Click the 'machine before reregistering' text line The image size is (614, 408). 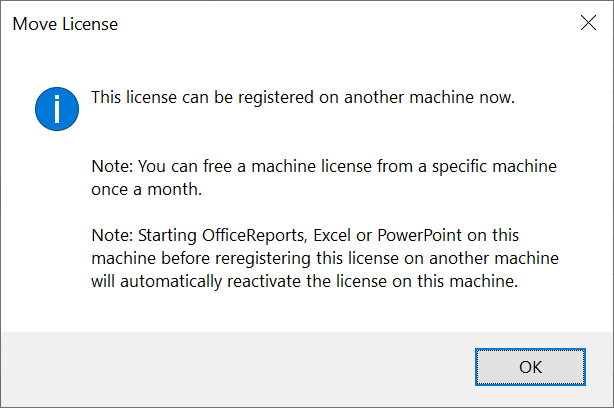click(x=325, y=258)
